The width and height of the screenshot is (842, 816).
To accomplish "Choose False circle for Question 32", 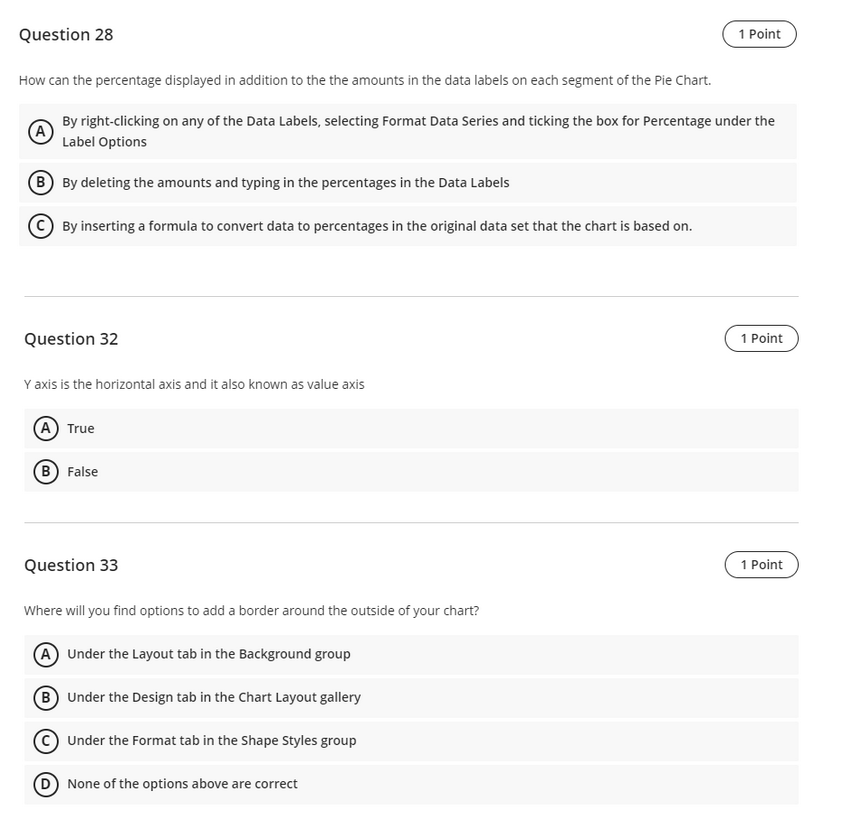I will tap(46, 471).
